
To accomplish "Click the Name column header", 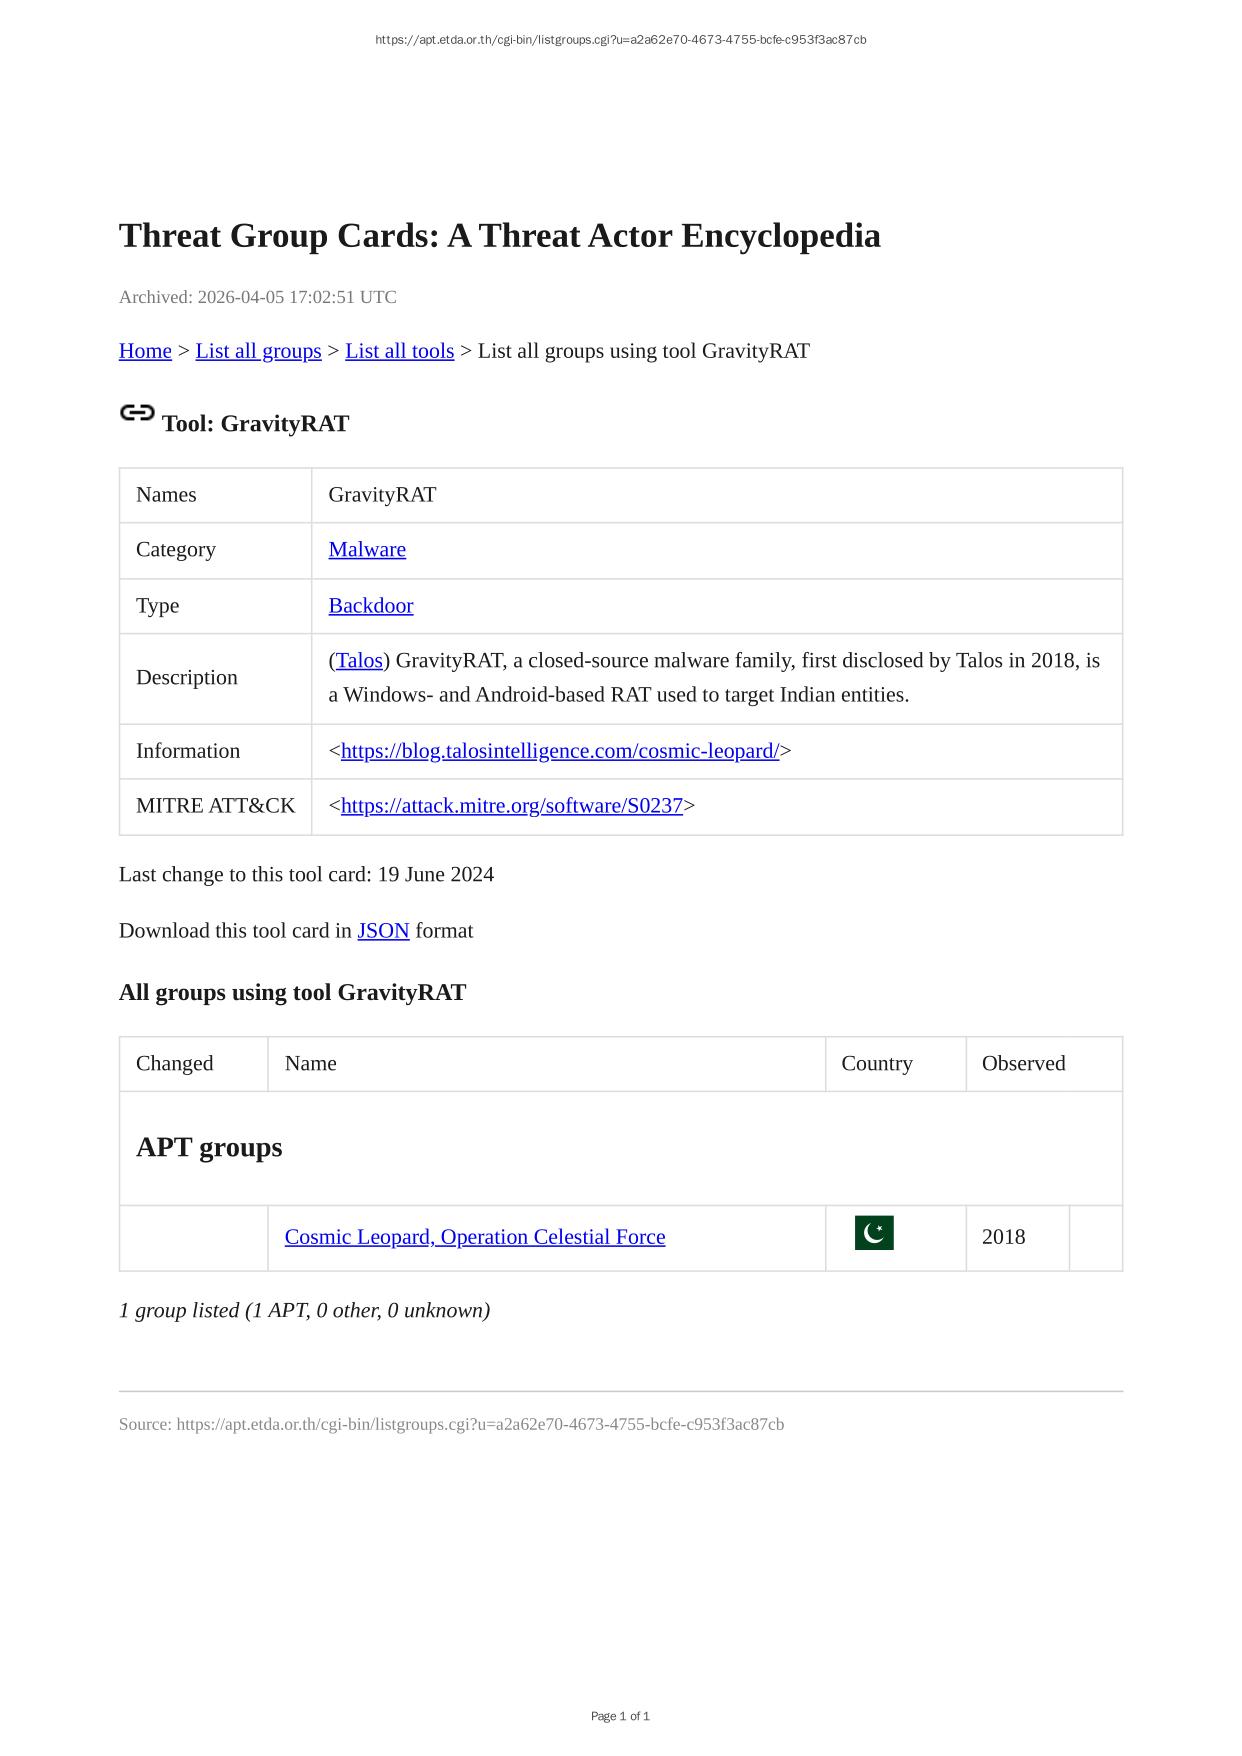I will pos(310,1064).
